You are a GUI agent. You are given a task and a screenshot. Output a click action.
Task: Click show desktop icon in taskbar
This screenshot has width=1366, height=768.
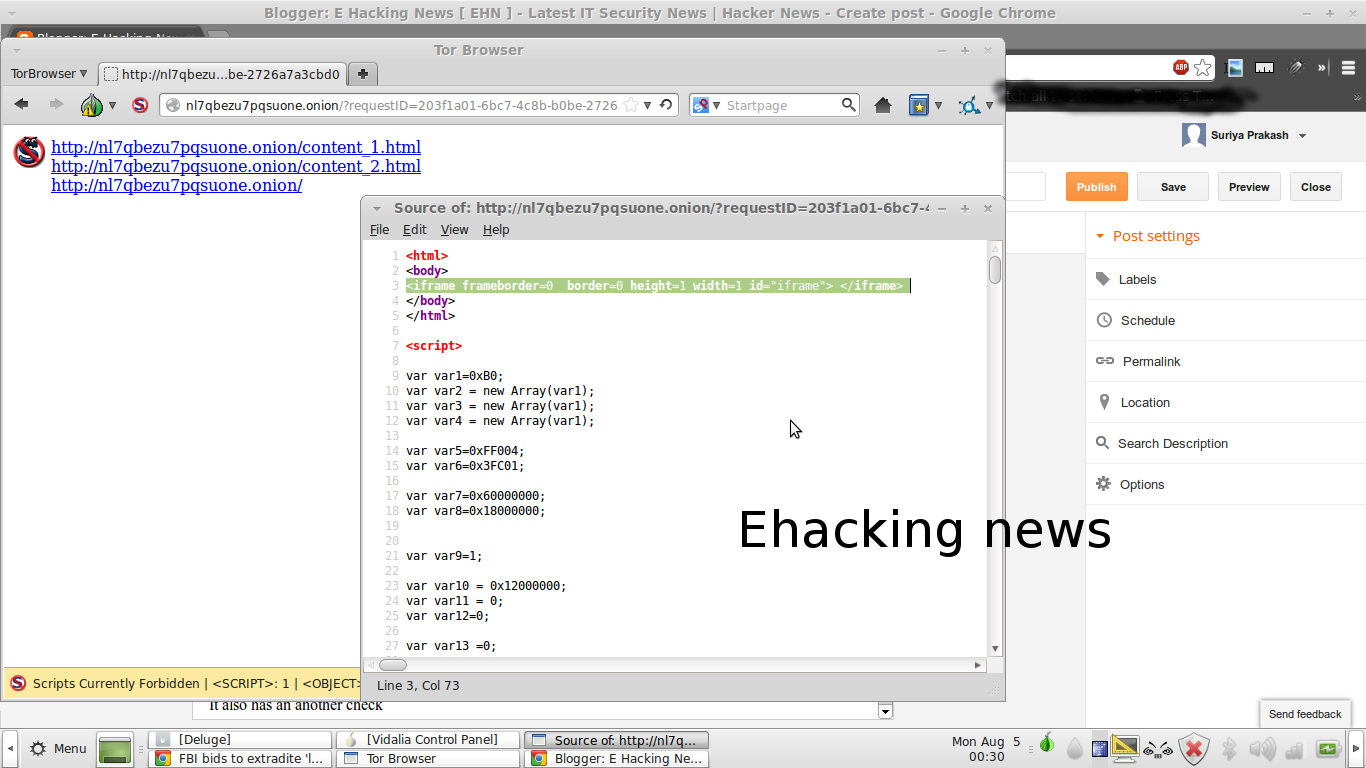coord(115,748)
